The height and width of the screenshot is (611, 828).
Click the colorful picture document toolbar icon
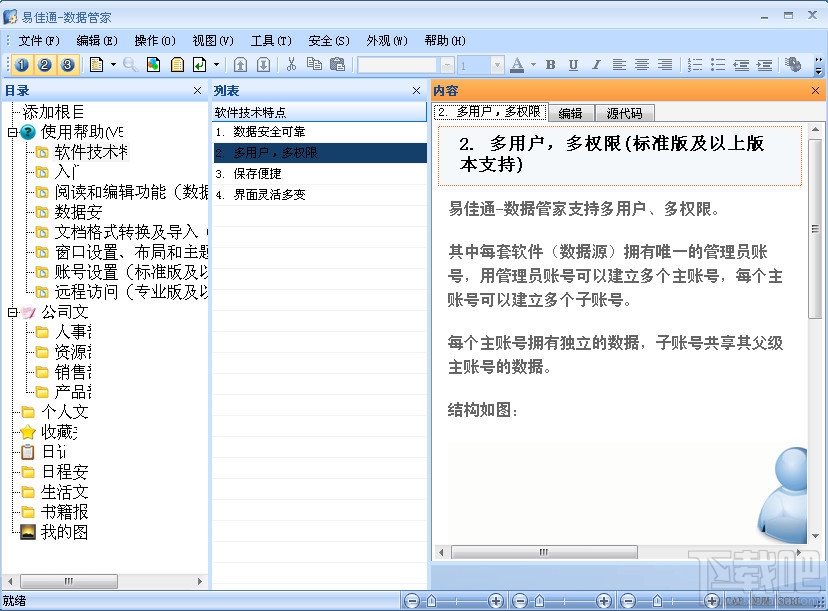(x=154, y=65)
